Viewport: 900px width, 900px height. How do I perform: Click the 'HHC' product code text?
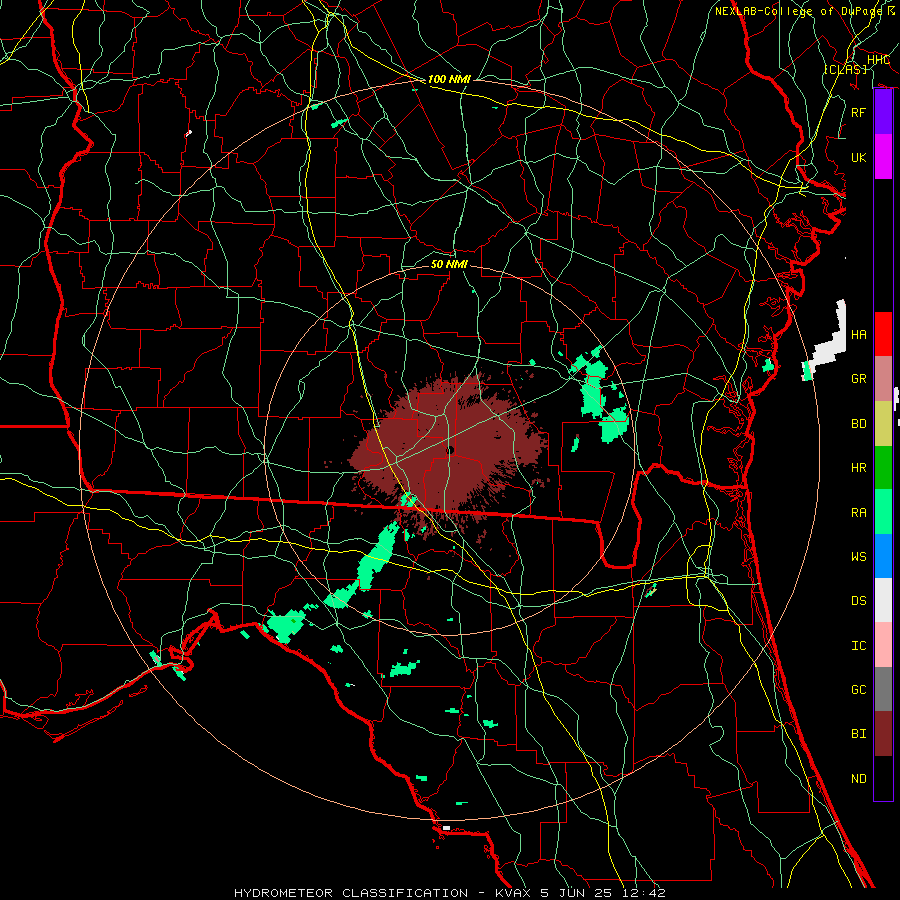(878, 60)
